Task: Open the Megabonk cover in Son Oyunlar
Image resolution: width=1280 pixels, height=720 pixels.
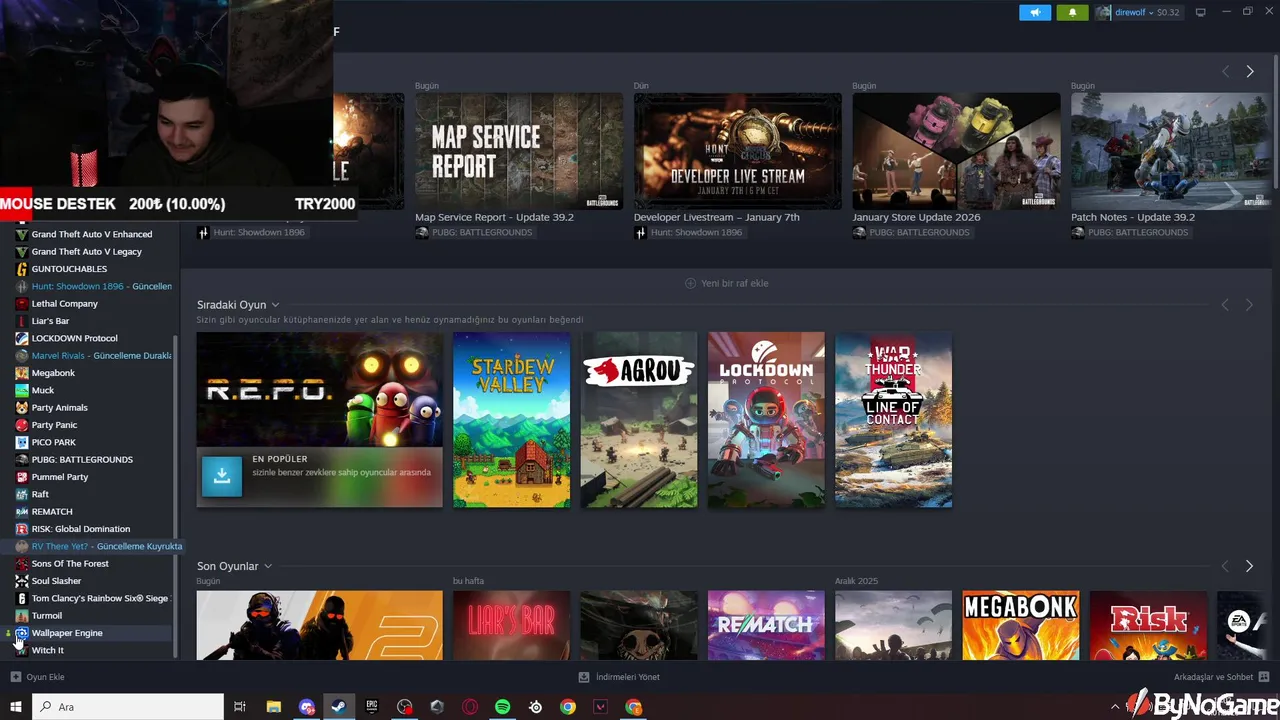Action: [x=1021, y=625]
